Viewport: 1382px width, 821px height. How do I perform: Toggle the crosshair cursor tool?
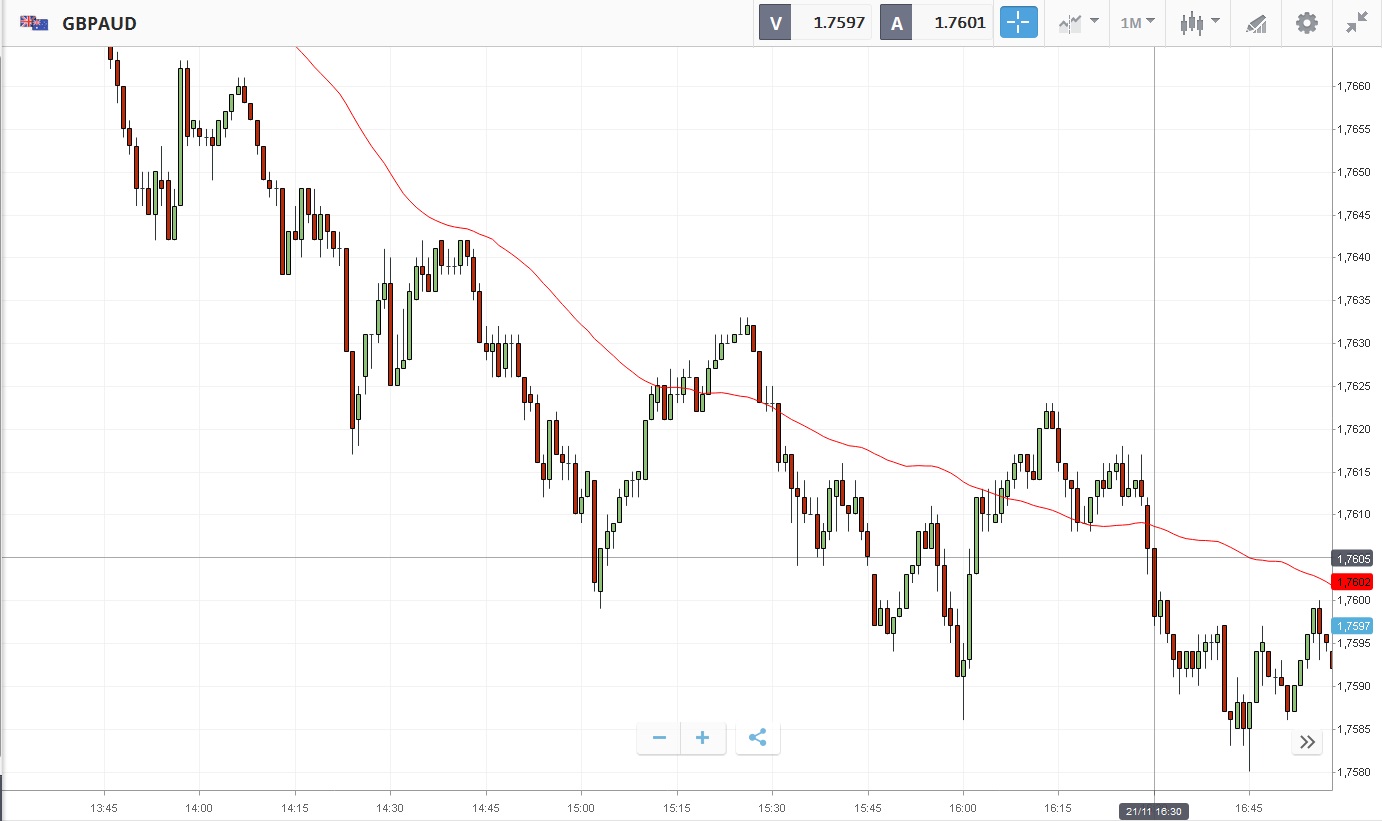coord(1019,22)
